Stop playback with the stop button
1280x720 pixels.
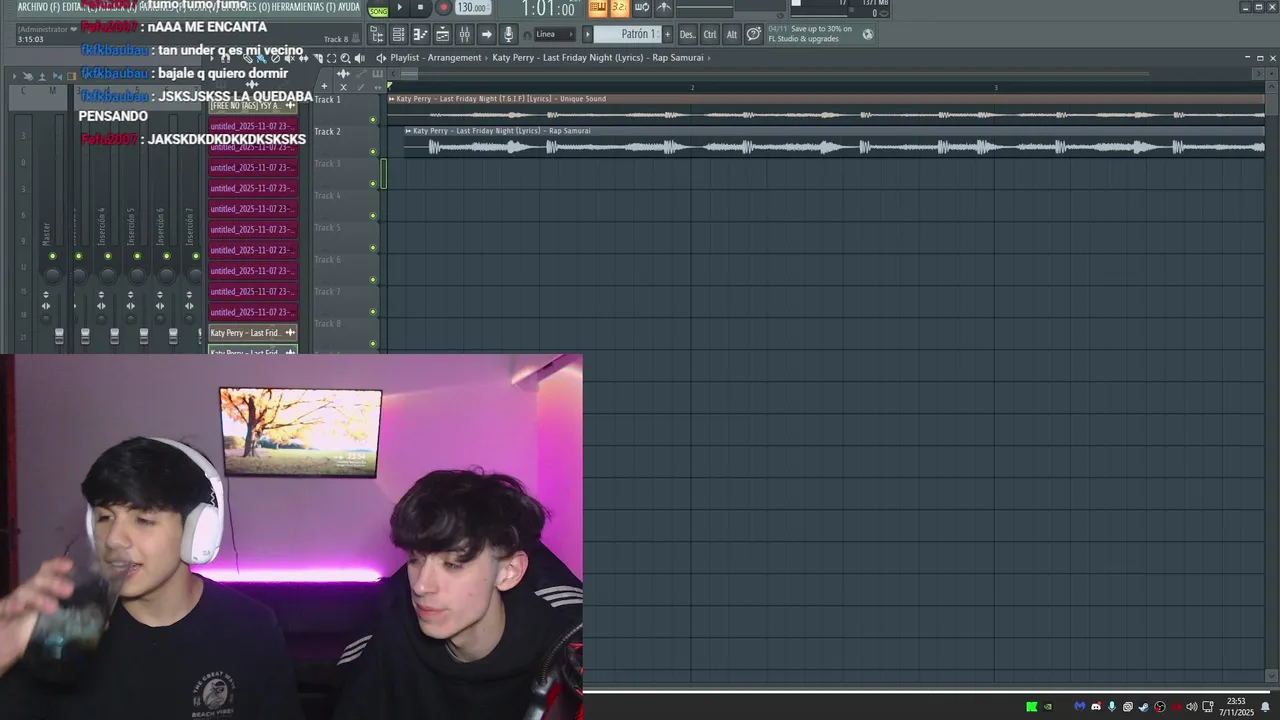point(420,7)
